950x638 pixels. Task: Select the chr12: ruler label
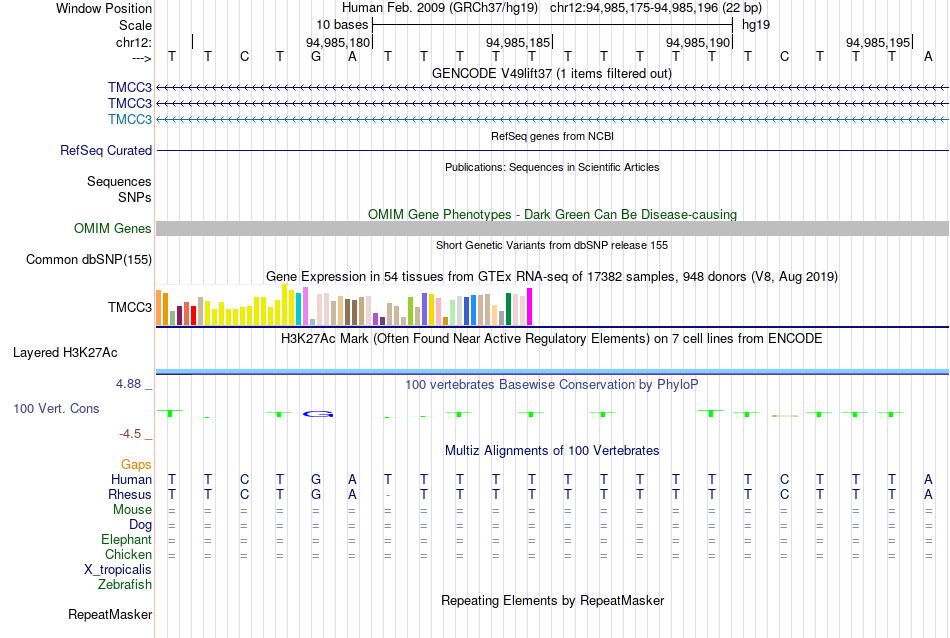[x=134, y=42]
